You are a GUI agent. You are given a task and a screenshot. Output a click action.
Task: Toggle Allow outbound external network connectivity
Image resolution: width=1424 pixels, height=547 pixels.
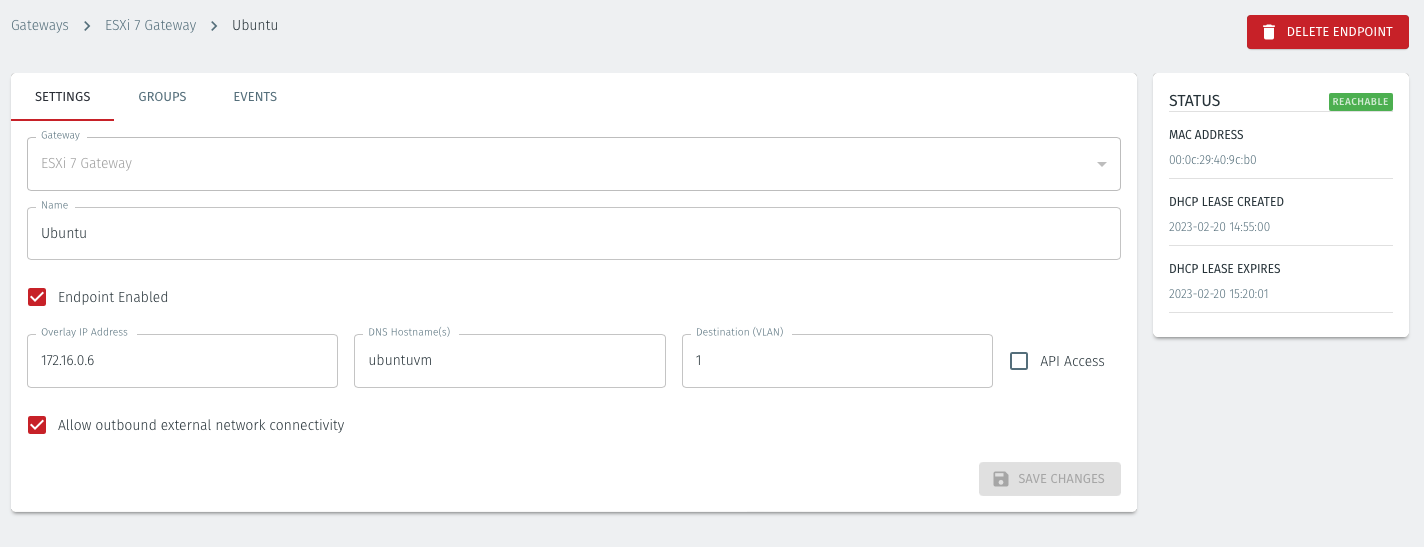click(x=37, y=425)
